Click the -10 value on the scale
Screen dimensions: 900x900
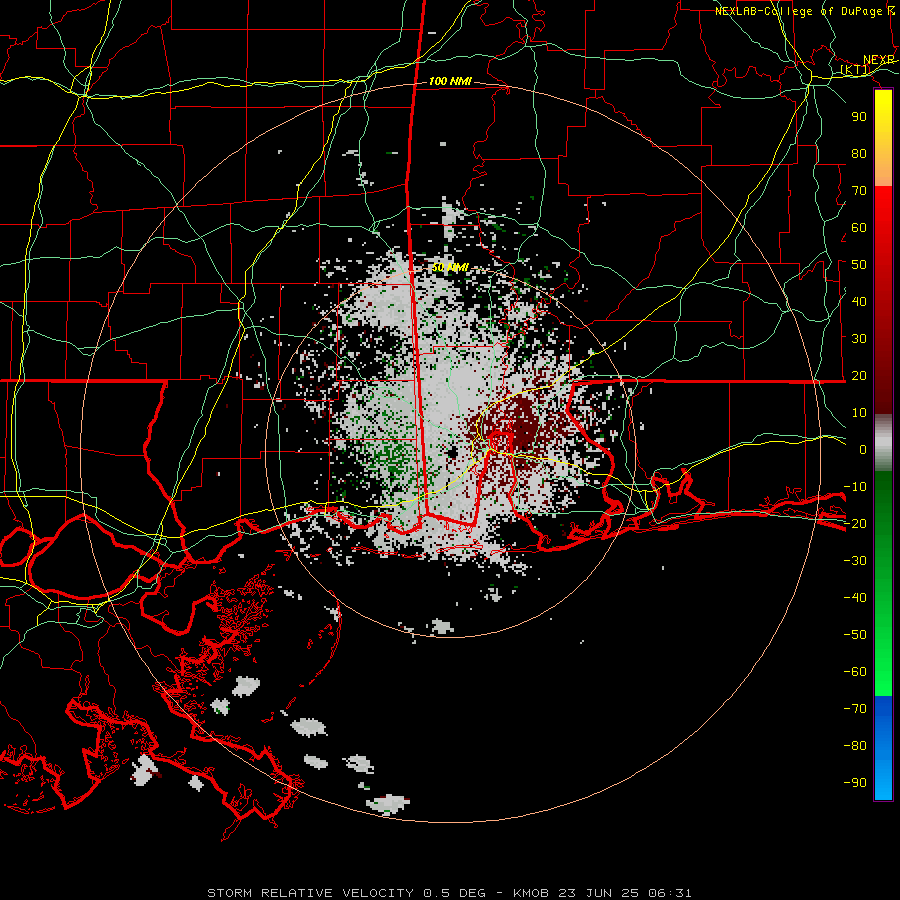click(855, 487)
